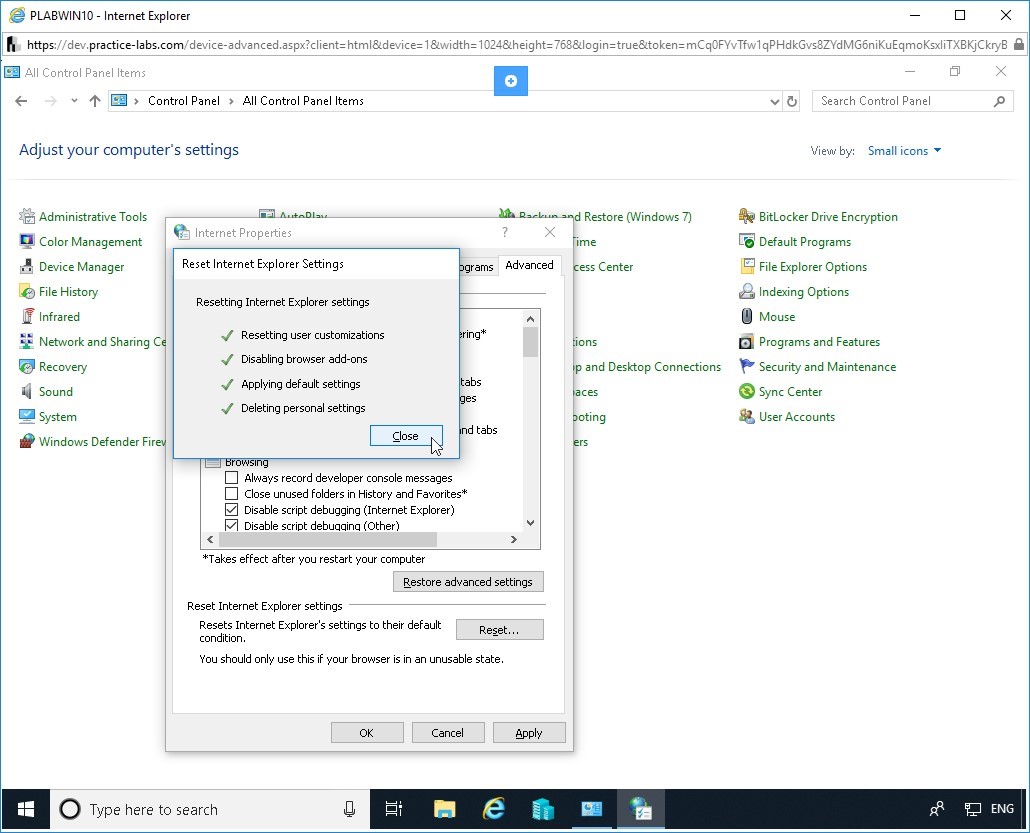Click the Reset... button
The width and height of the screenshot is (1030, 833).
499,629
